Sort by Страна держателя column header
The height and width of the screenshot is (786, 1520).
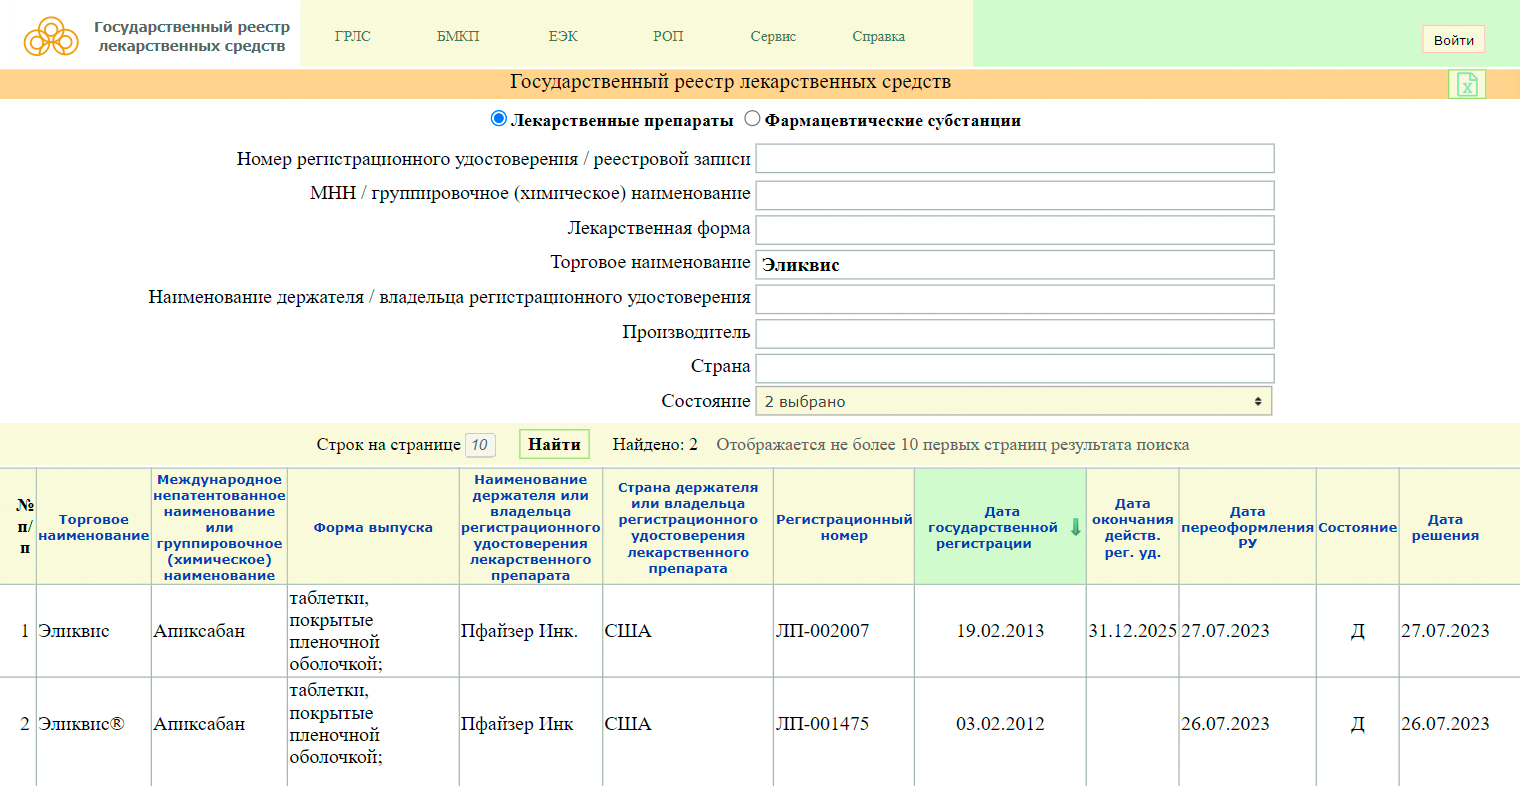tap(688, 527)
